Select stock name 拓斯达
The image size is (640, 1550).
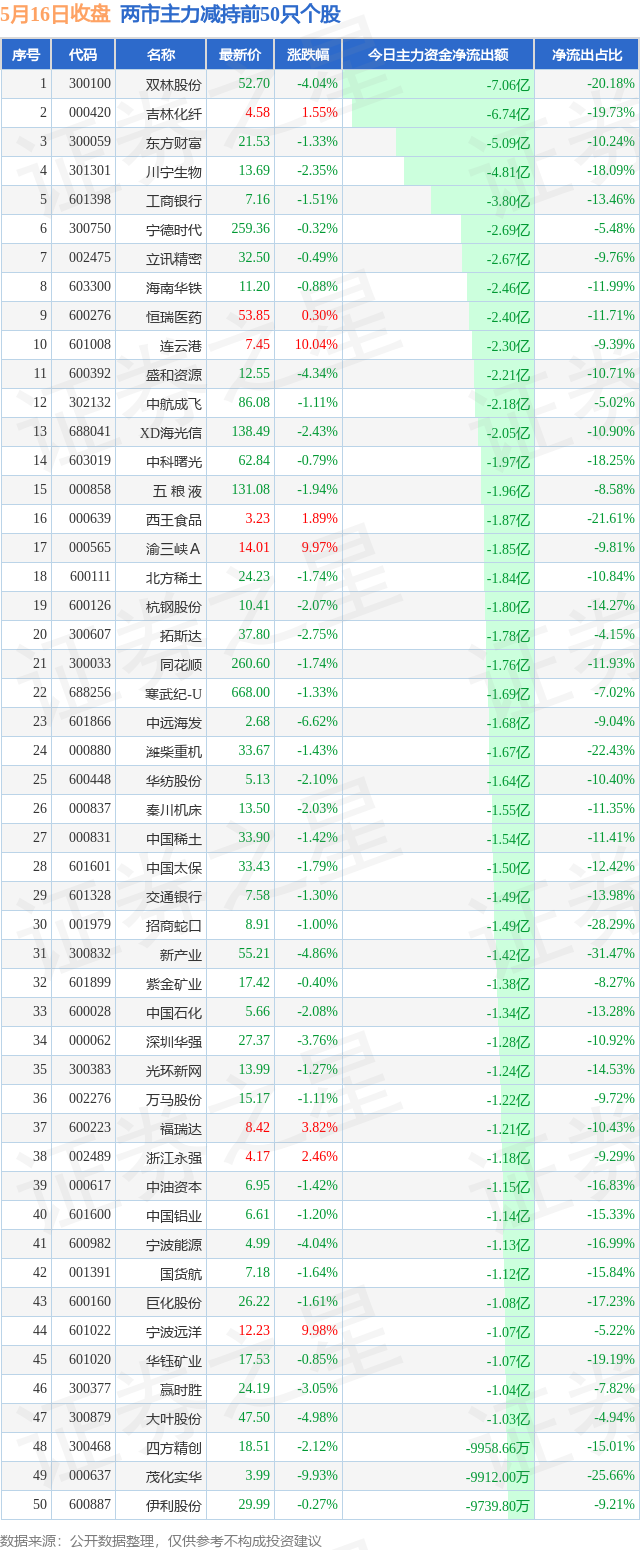[x=181, y=635]
